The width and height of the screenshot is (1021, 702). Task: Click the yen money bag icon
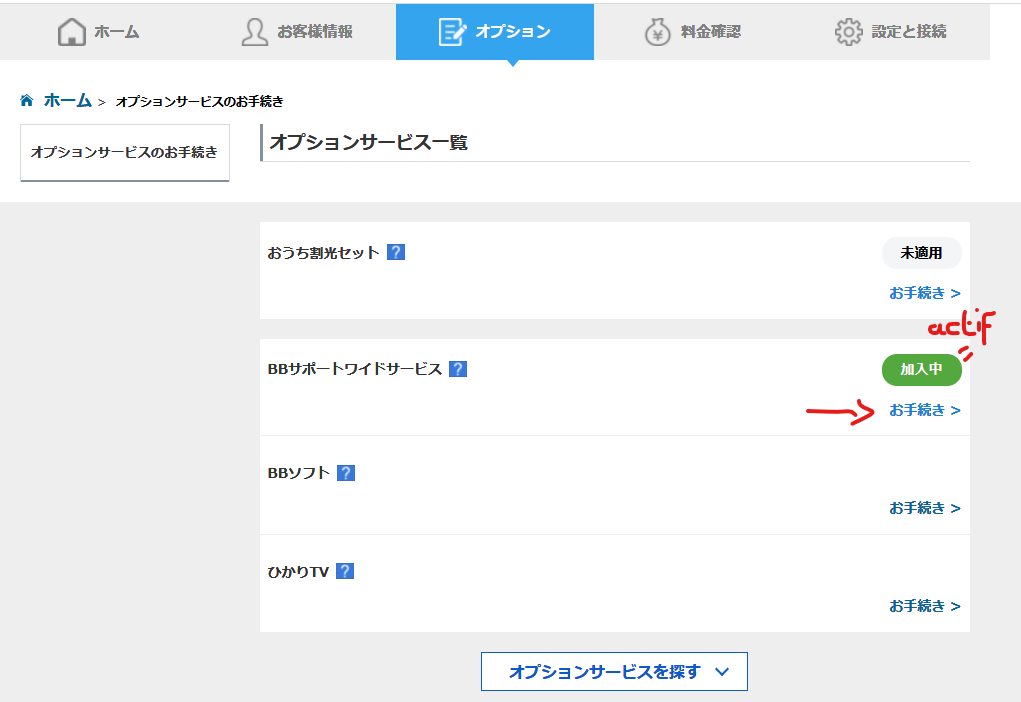click(x=657, y=32)
